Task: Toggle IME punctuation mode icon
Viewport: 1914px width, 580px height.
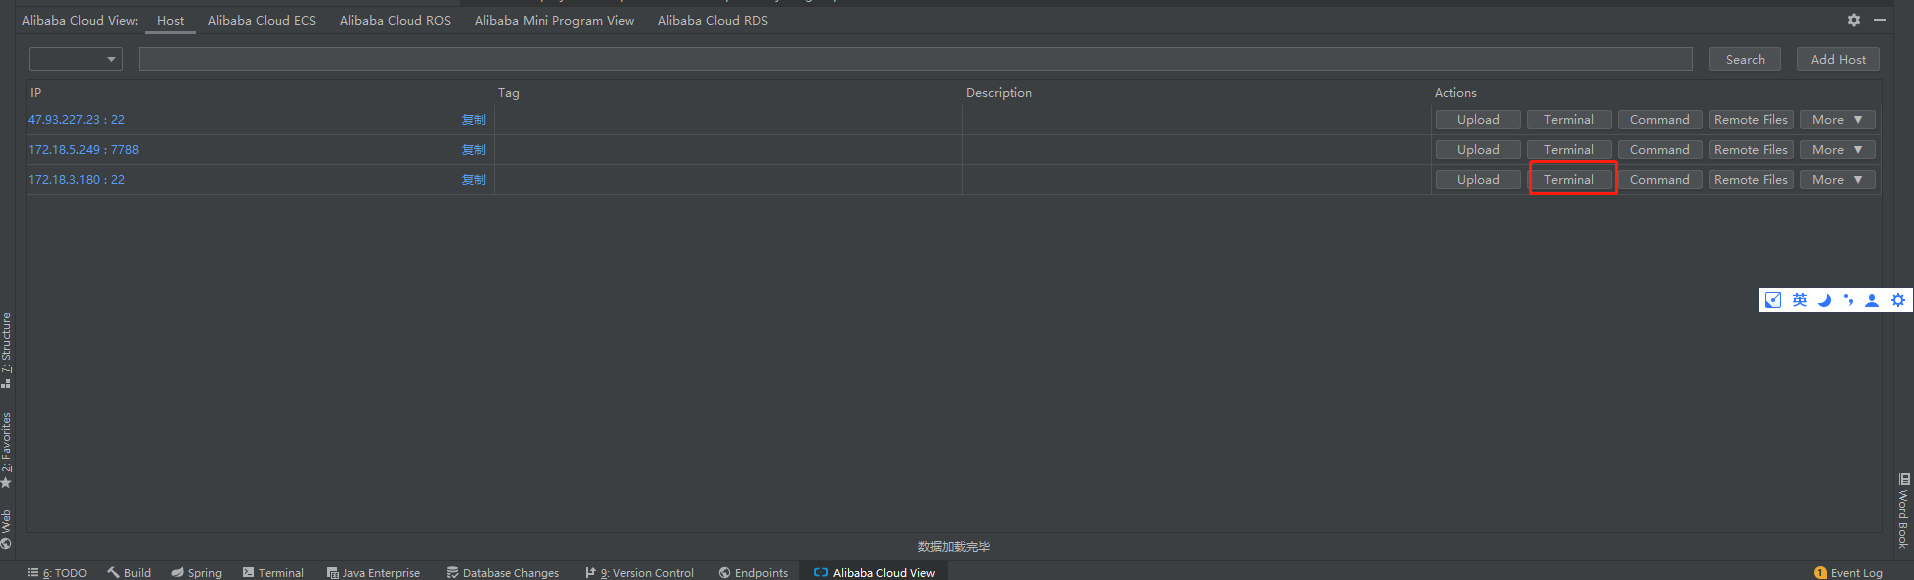Action: click(1848, 300)
